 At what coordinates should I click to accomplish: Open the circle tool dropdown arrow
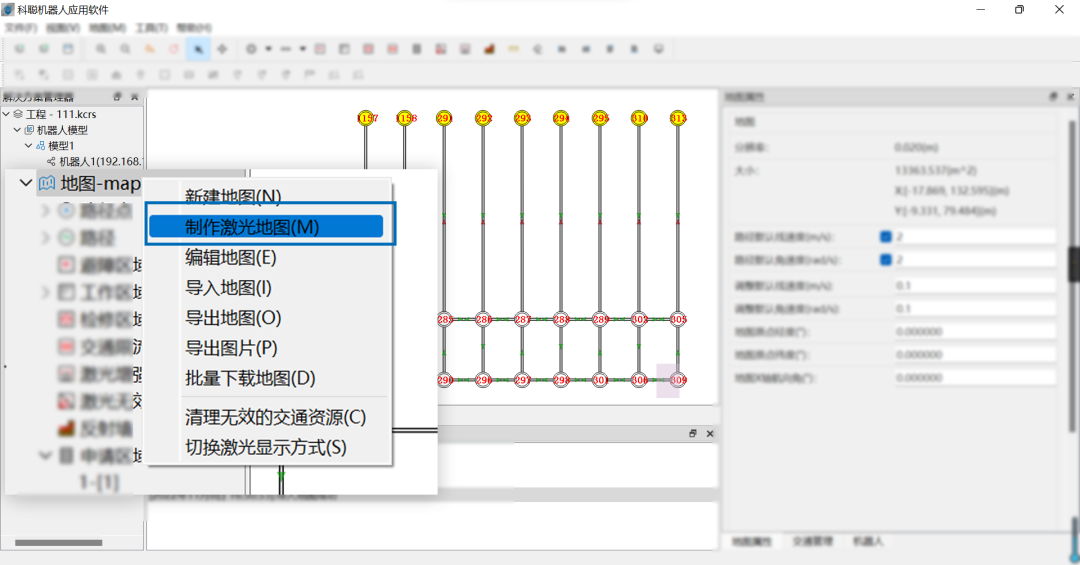point(267,48)
